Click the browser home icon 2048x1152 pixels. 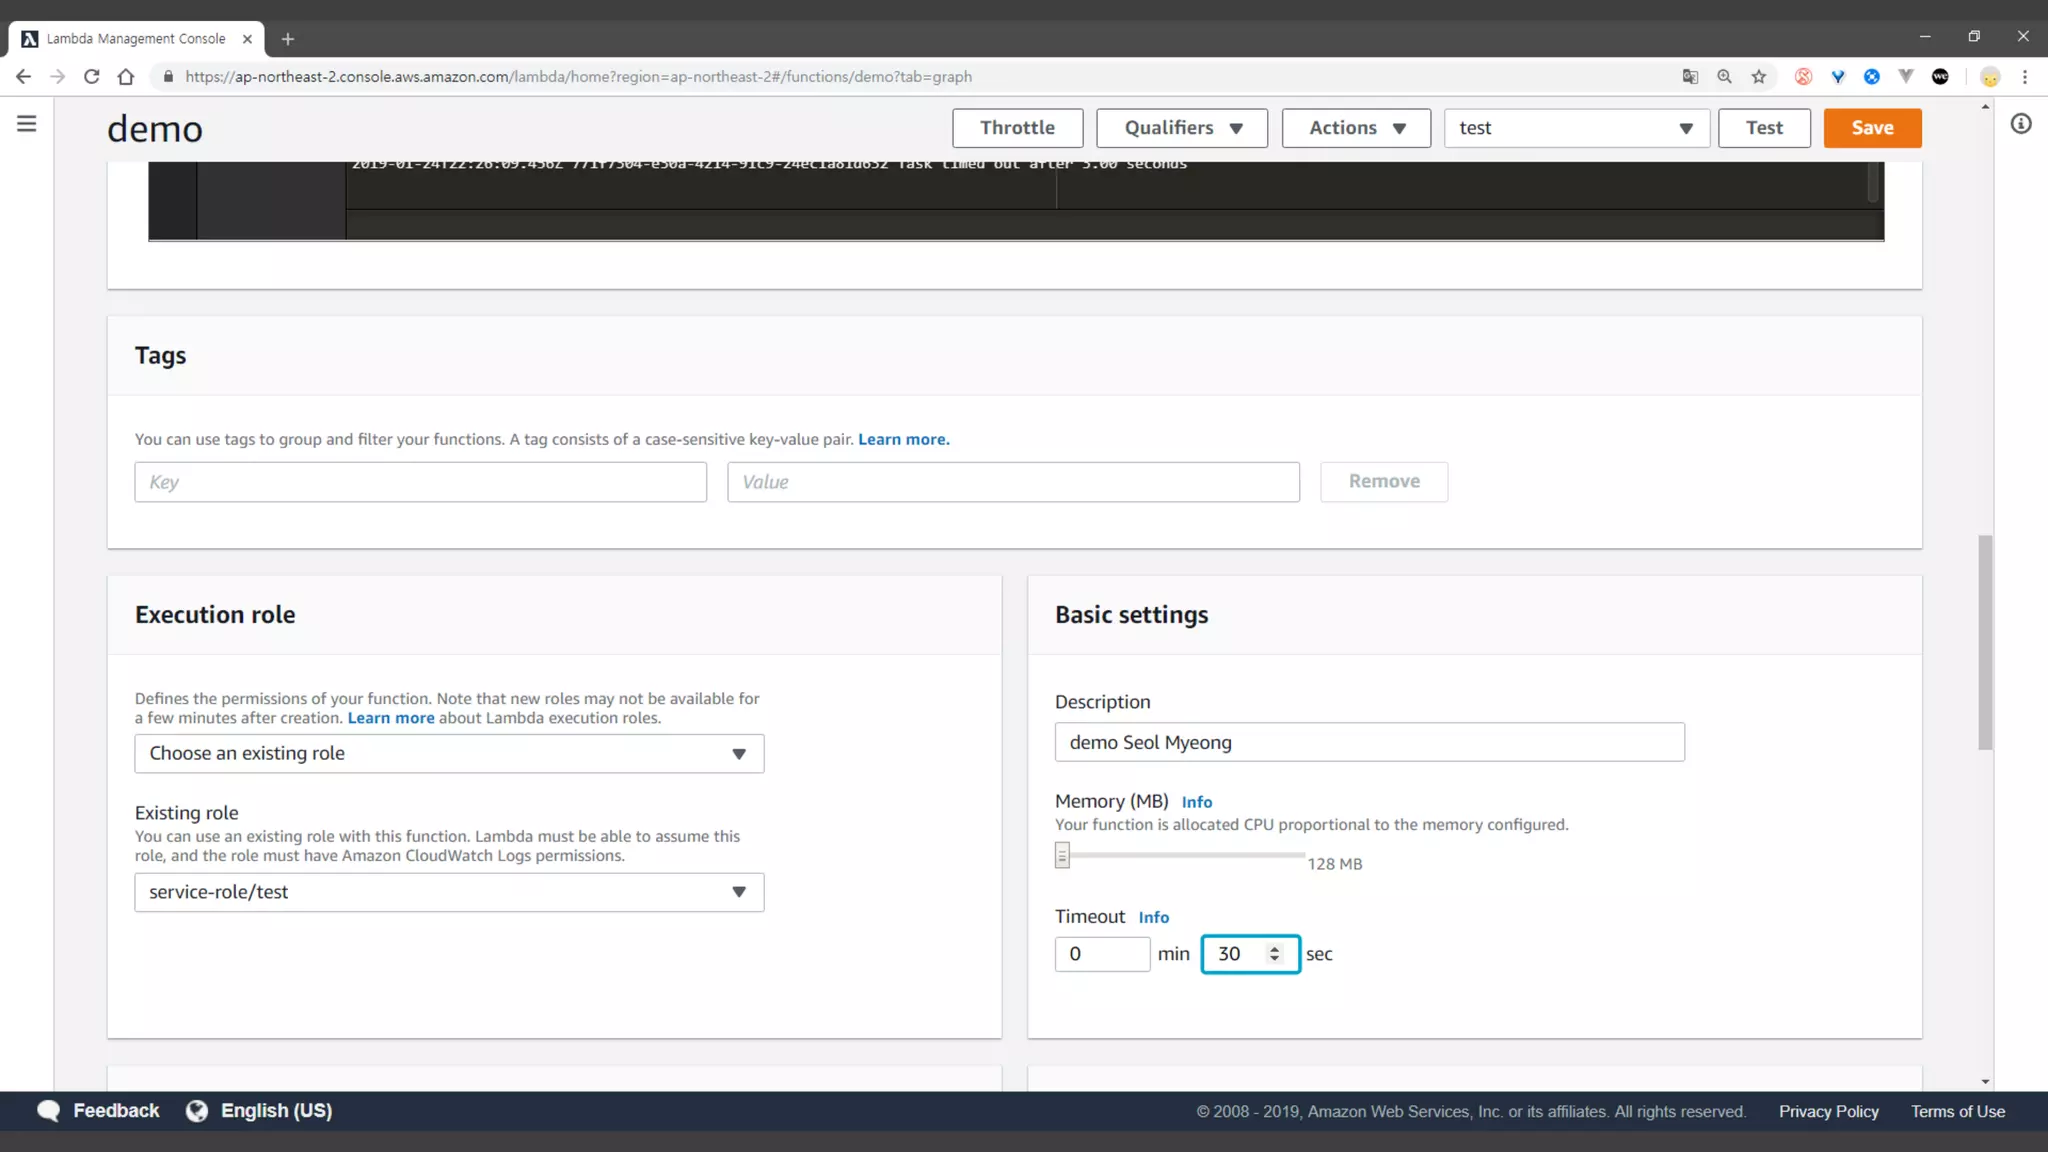coord(126,77)
